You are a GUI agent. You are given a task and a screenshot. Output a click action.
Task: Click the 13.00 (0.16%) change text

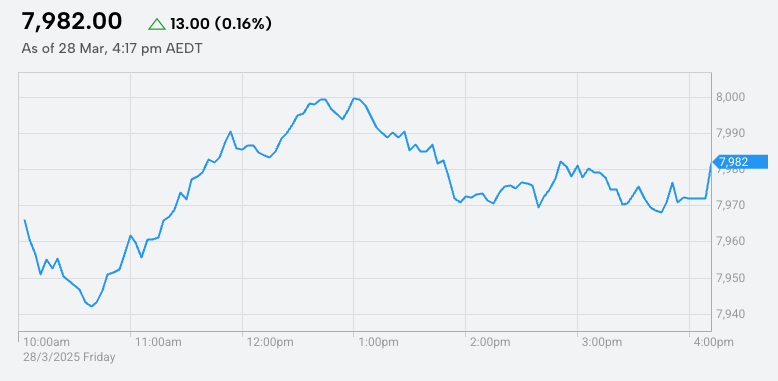click(x=221, y=23)
